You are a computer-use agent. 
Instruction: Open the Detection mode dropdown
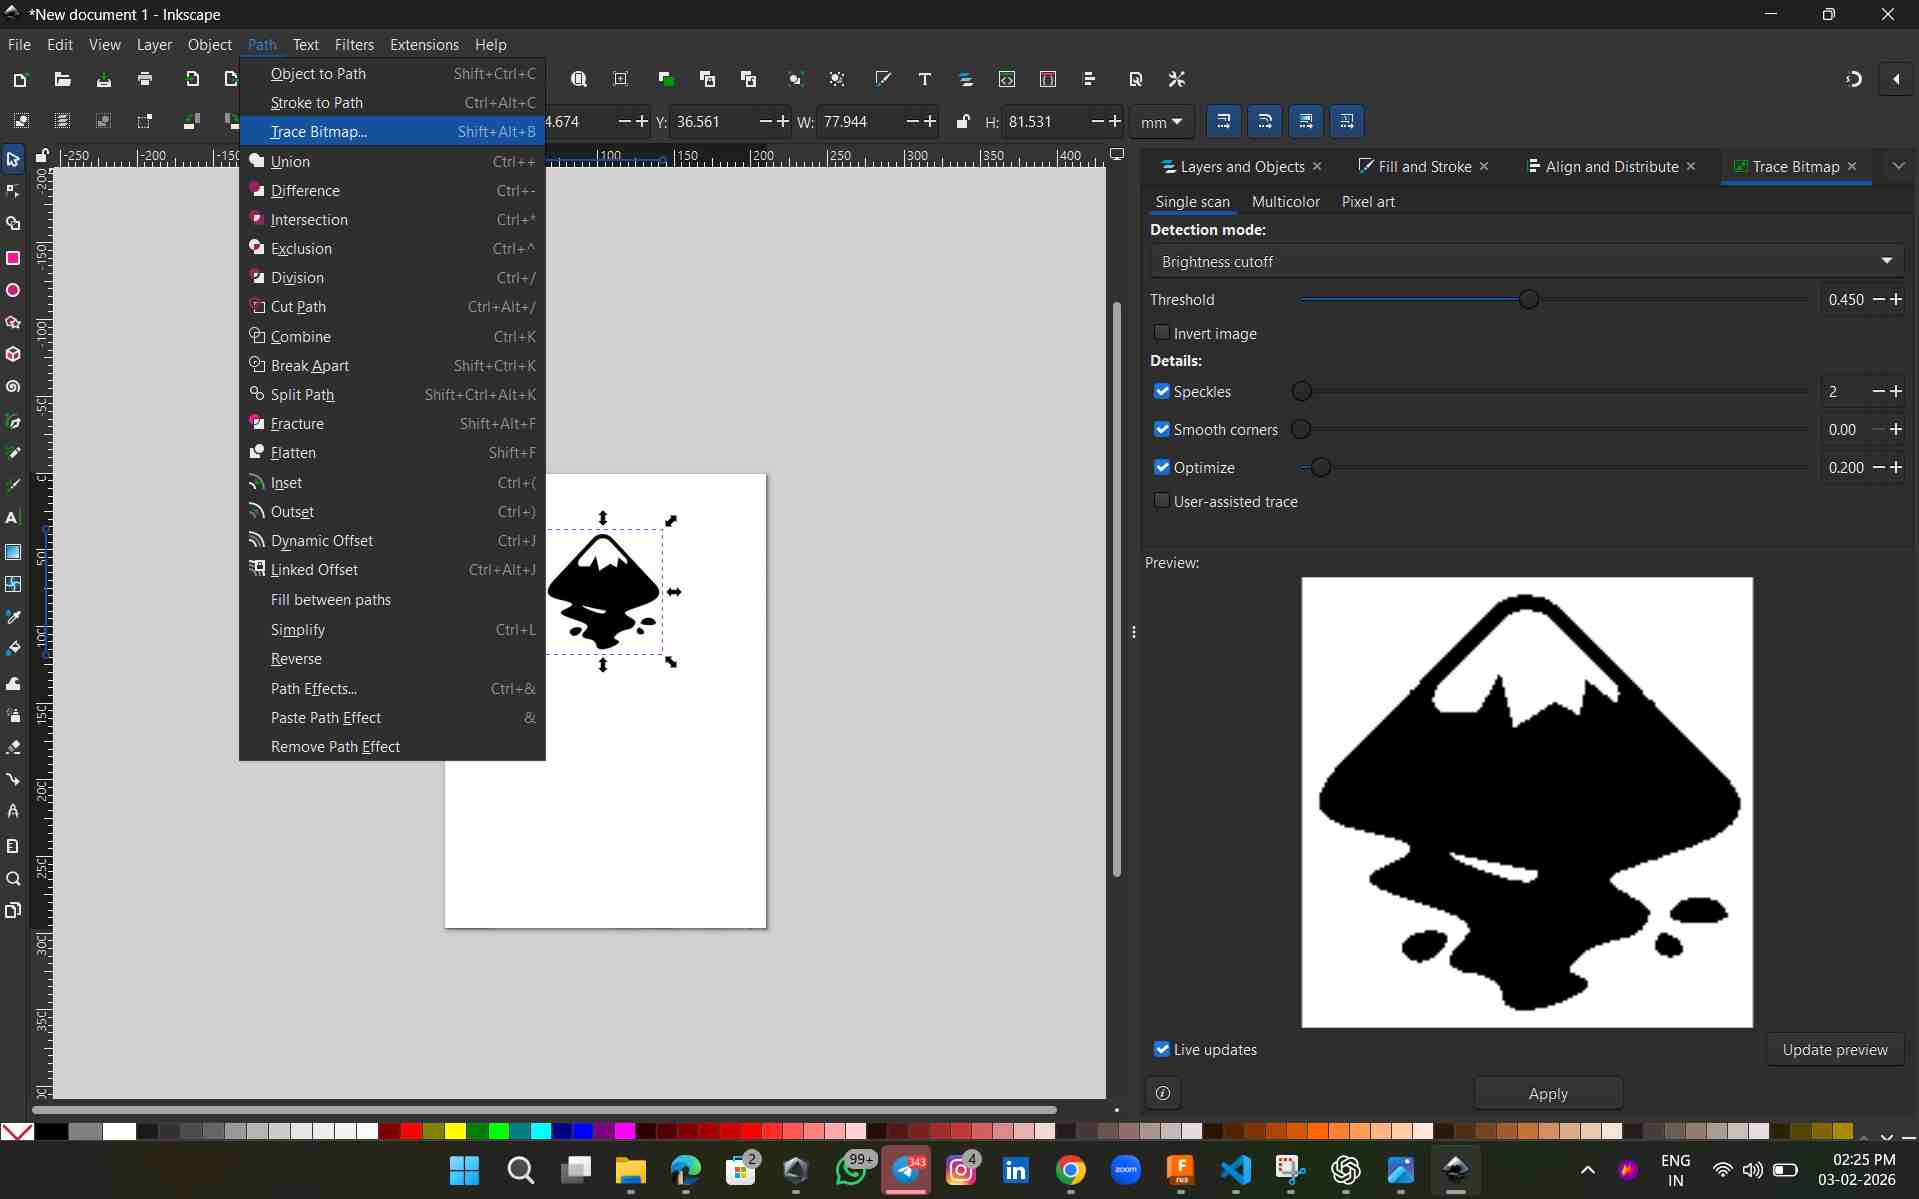pyautogui.click(x=1526, y=262)
